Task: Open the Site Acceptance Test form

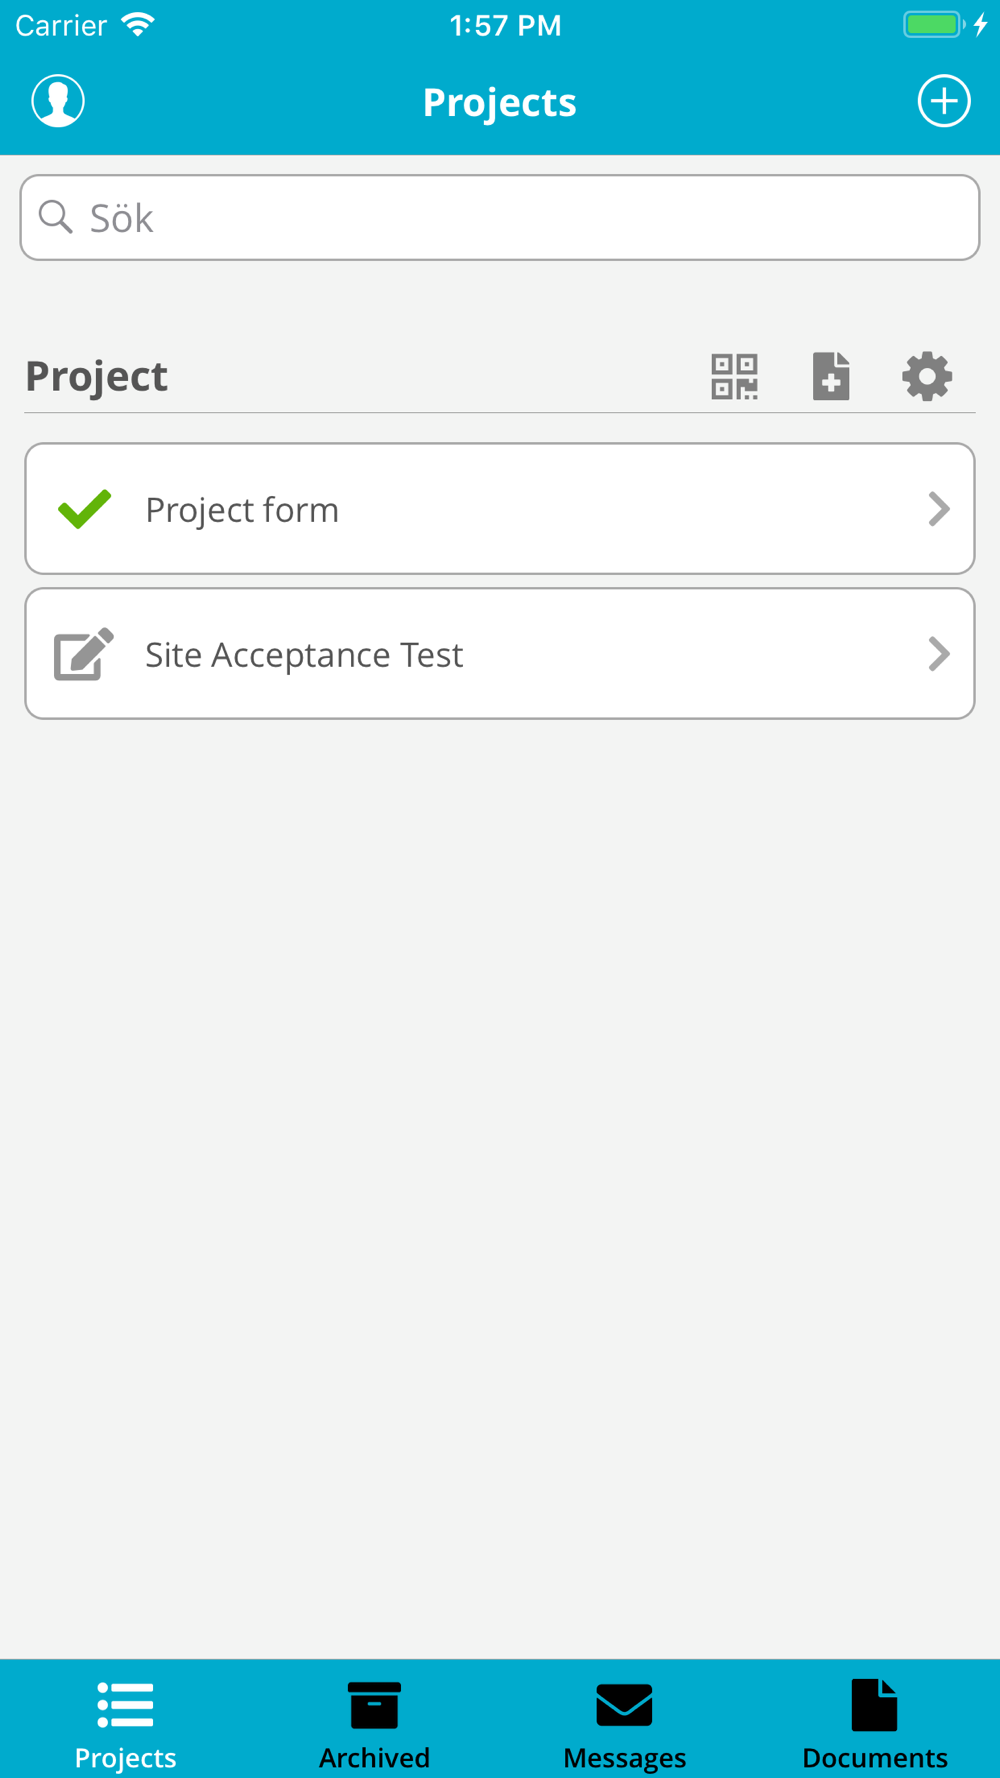Action: click(x=304, y=655)
